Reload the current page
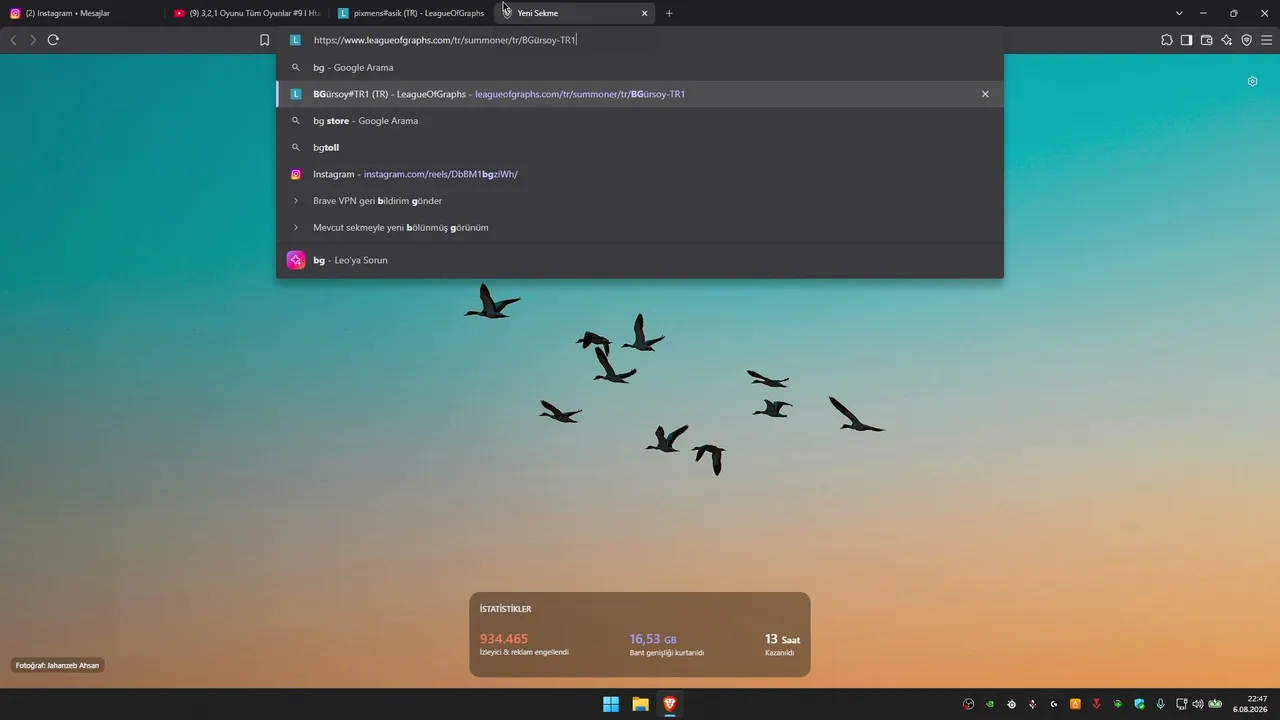The height and width of the screenshot is (720, 1280). [53, 40]
